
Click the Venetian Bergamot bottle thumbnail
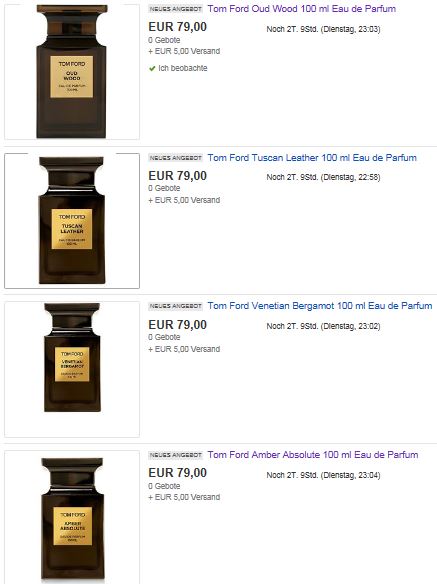pyautogui.click(x=72, y=369)
